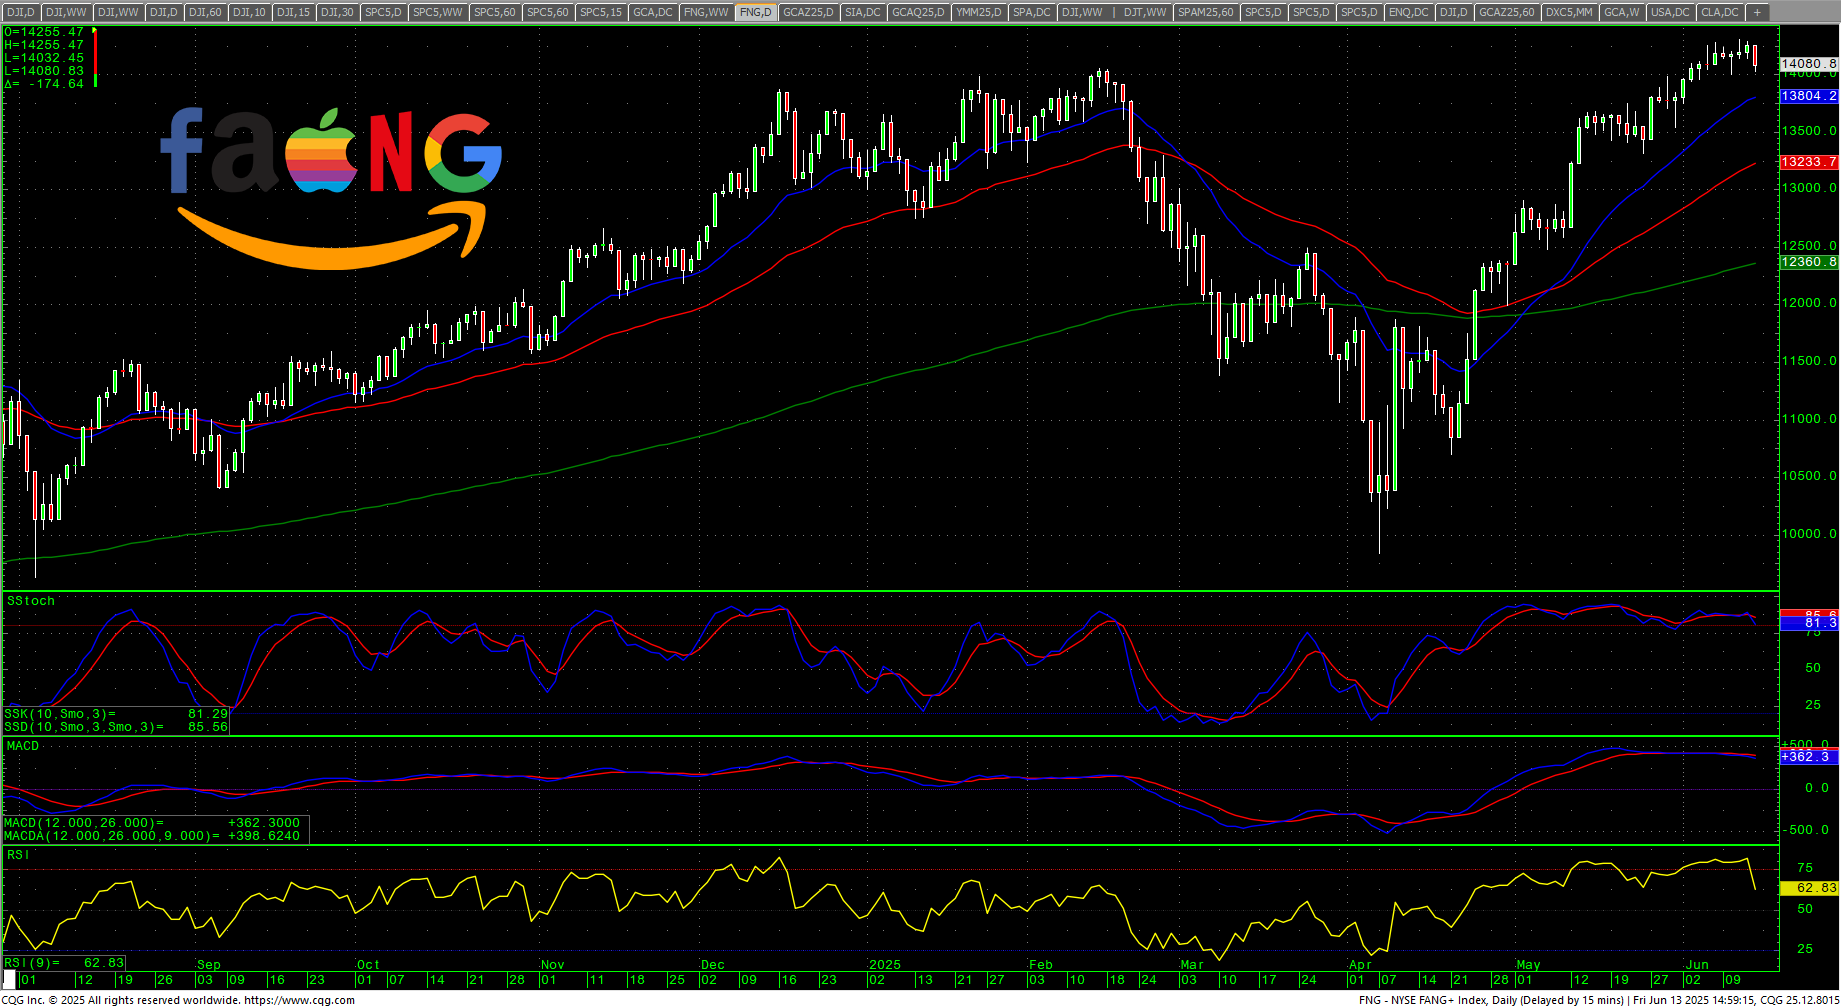Click the yellow RSI value label 62.83
Image resolution: width=1841 pixels, height=1008 pixels.
click(x=1809, y=888)
